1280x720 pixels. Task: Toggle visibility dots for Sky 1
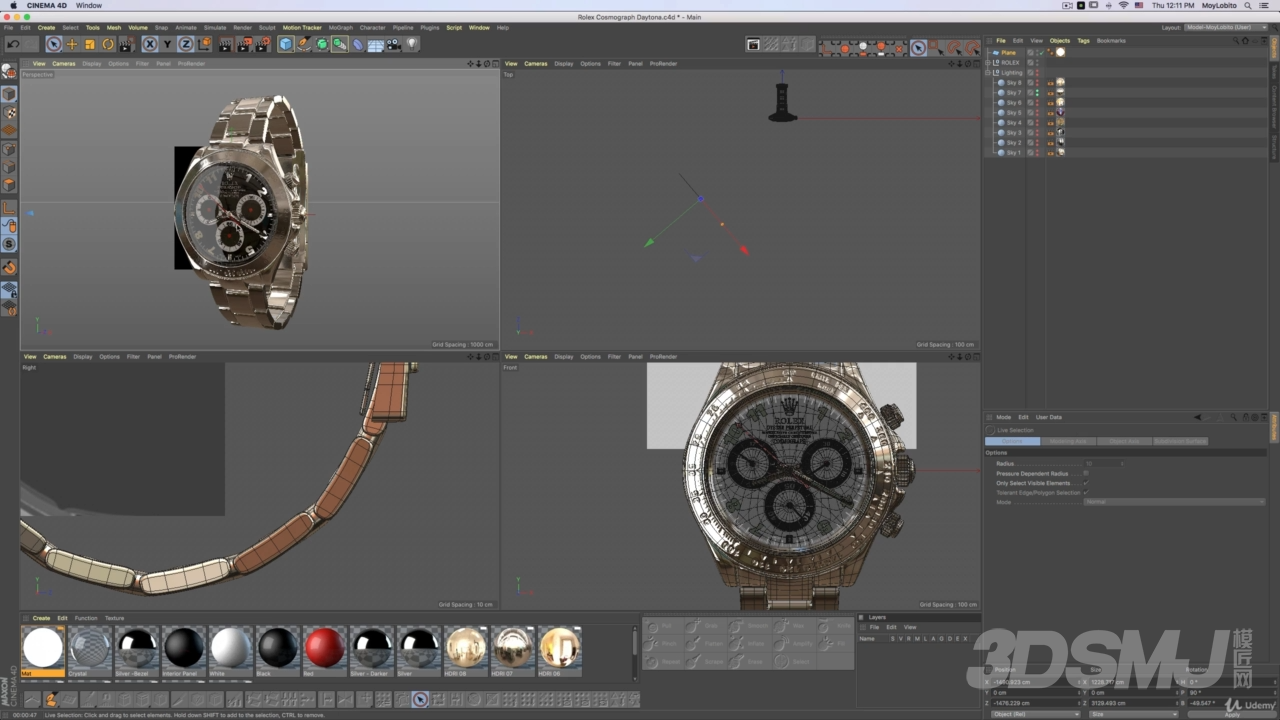(1037, 153)
